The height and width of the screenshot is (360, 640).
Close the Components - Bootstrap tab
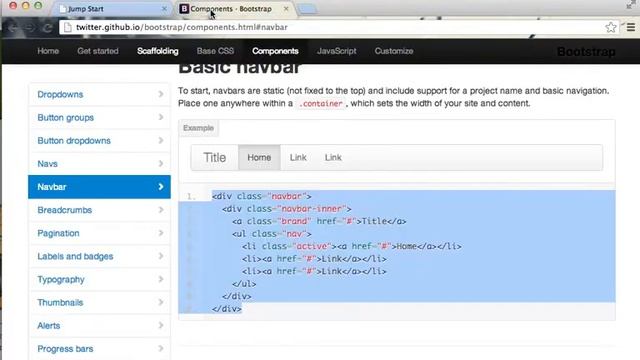click(286, 9)
